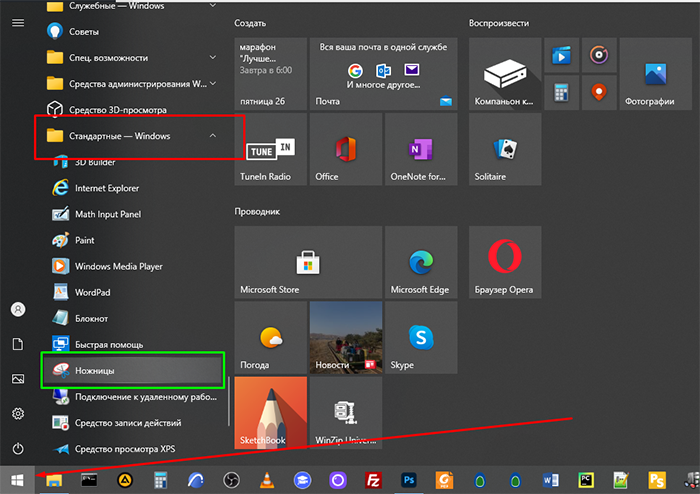The image size is (700, 494).
Task: Open Settings gear in Start sidebar
Action: 18,414
